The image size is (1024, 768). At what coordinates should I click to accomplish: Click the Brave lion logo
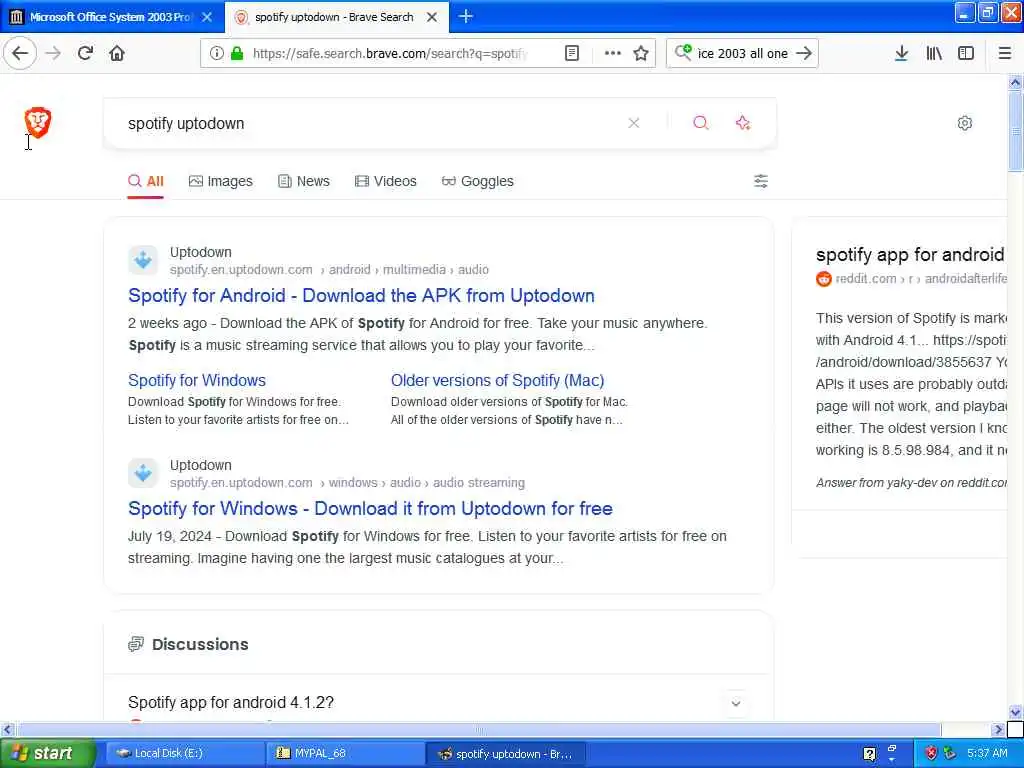38,122
